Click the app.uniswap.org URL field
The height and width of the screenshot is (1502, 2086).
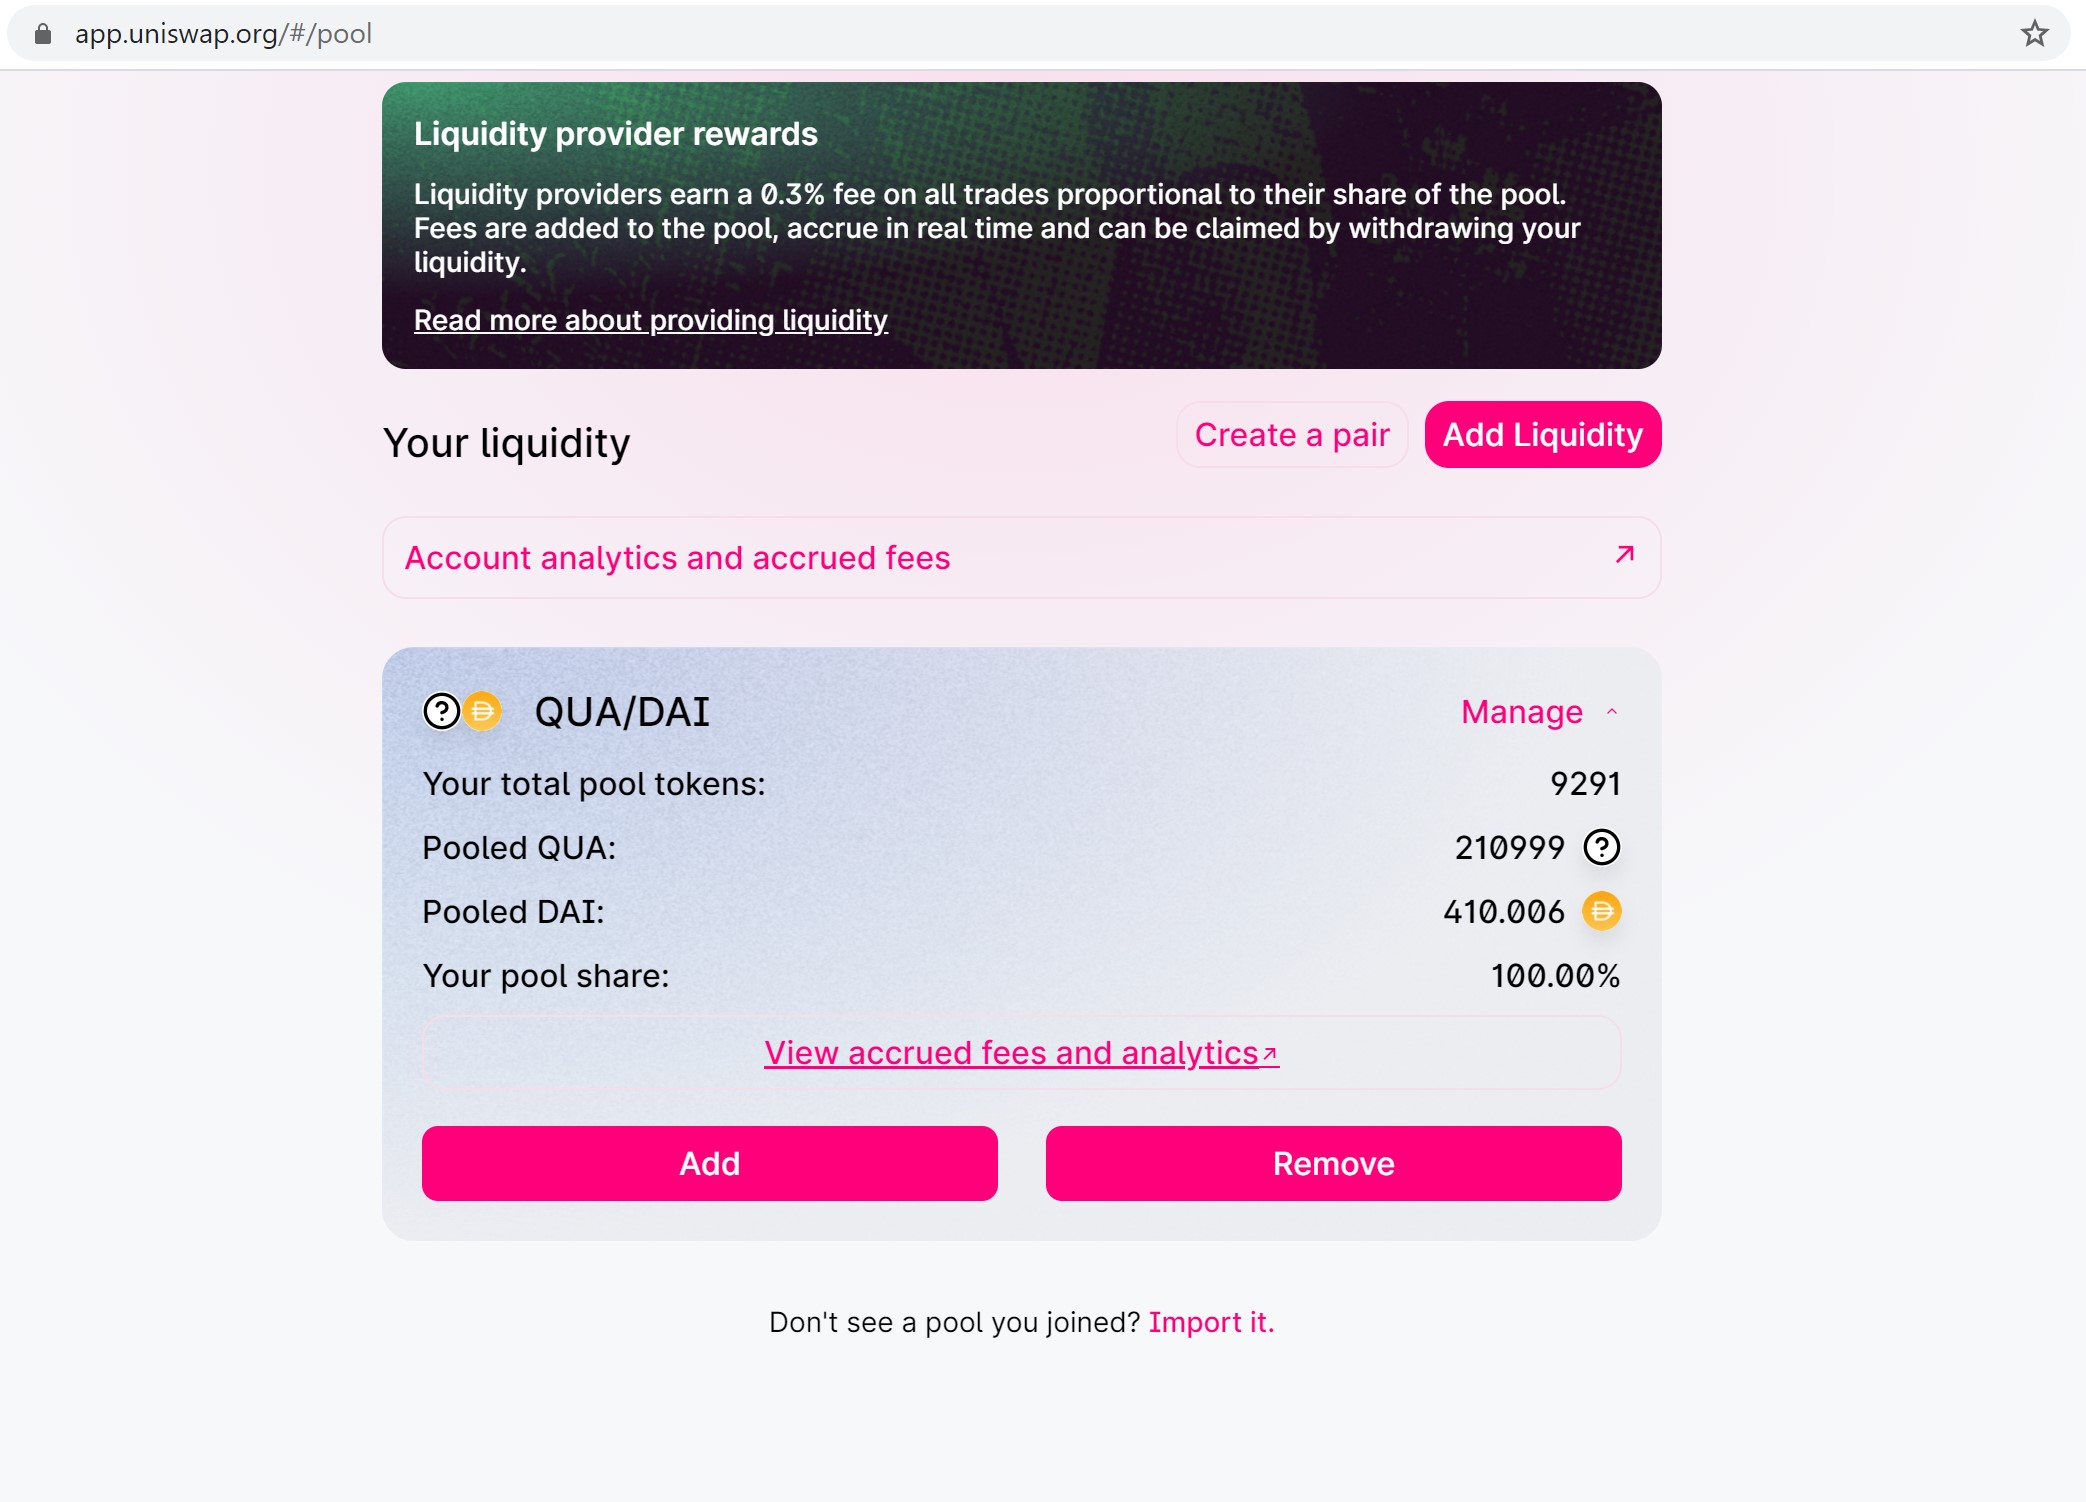pos(223,34)
